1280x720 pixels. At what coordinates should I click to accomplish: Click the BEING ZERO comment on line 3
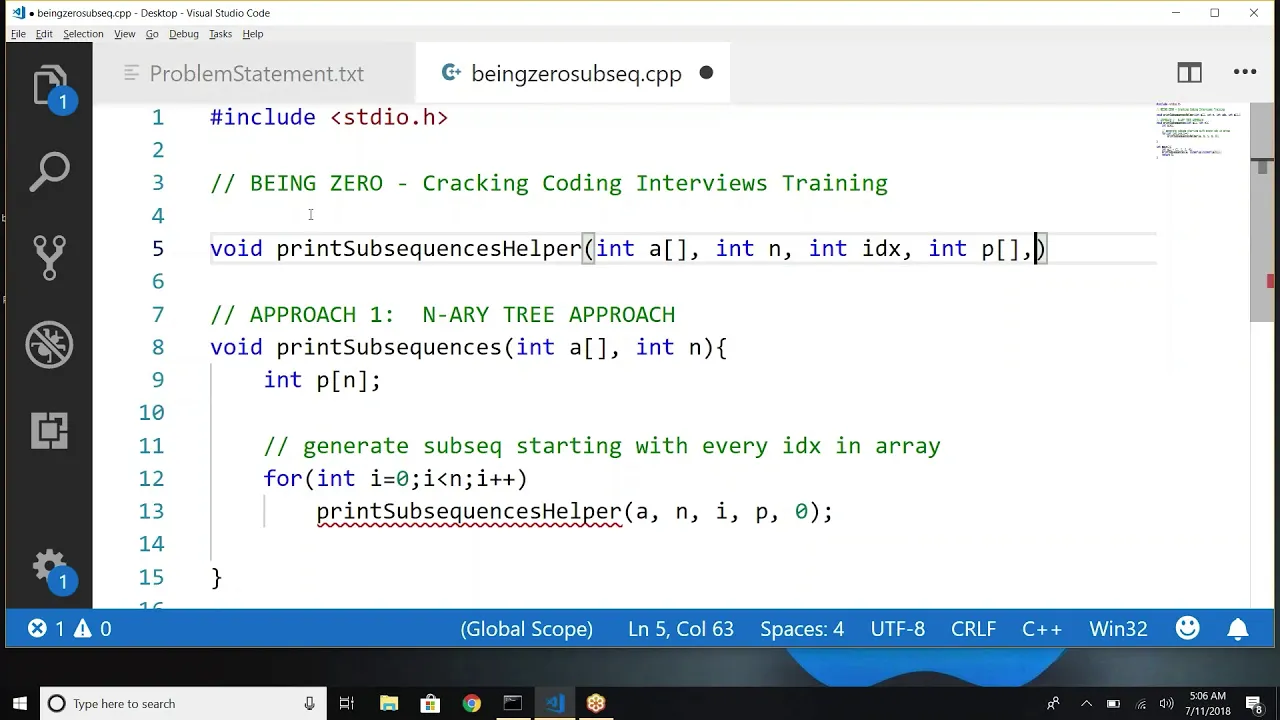point(549,183)
